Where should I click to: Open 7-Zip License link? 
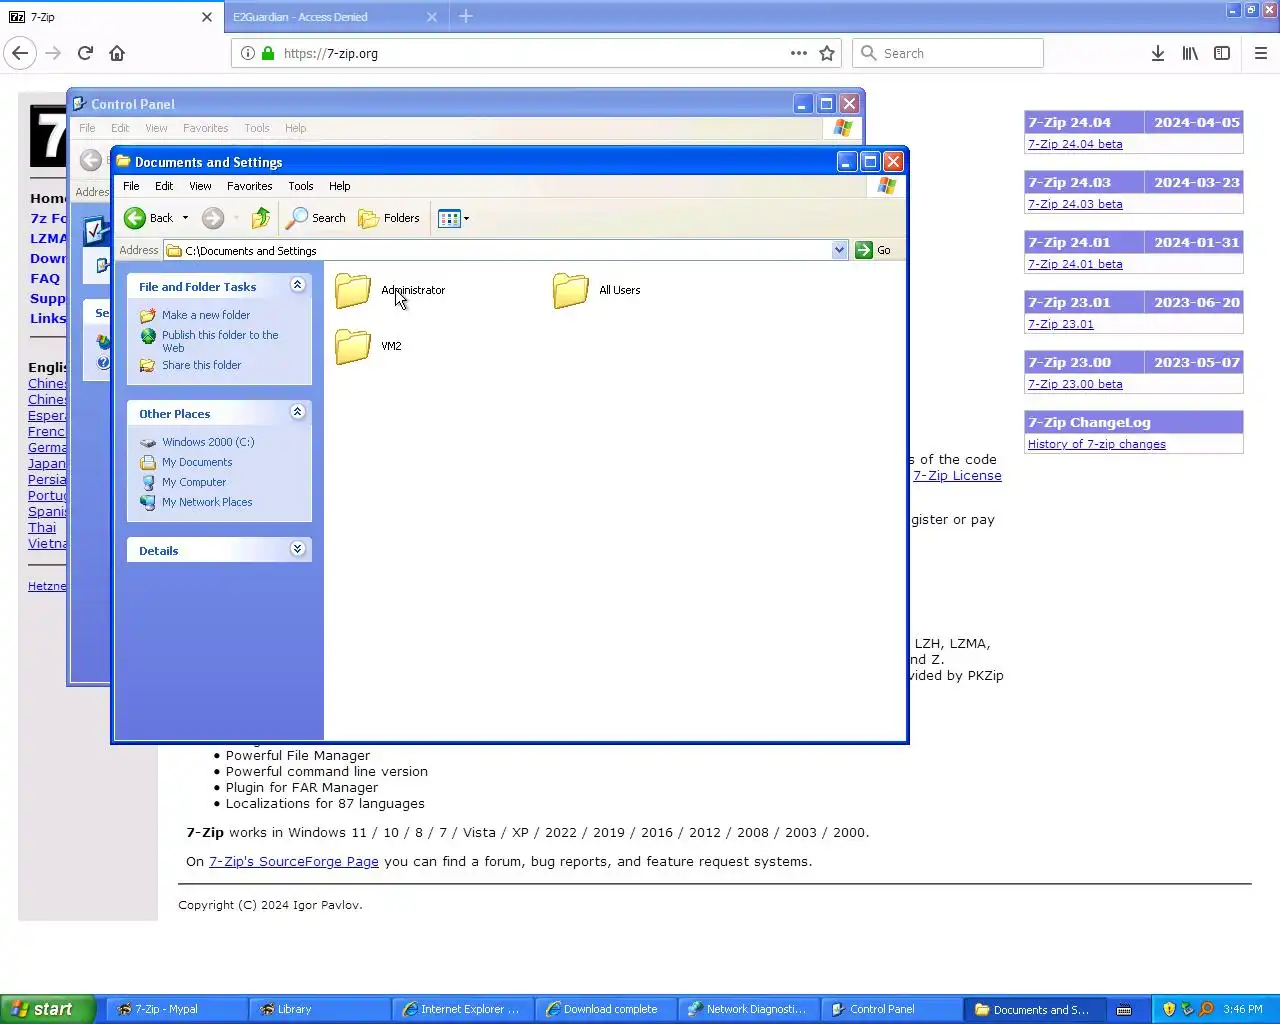957,476
